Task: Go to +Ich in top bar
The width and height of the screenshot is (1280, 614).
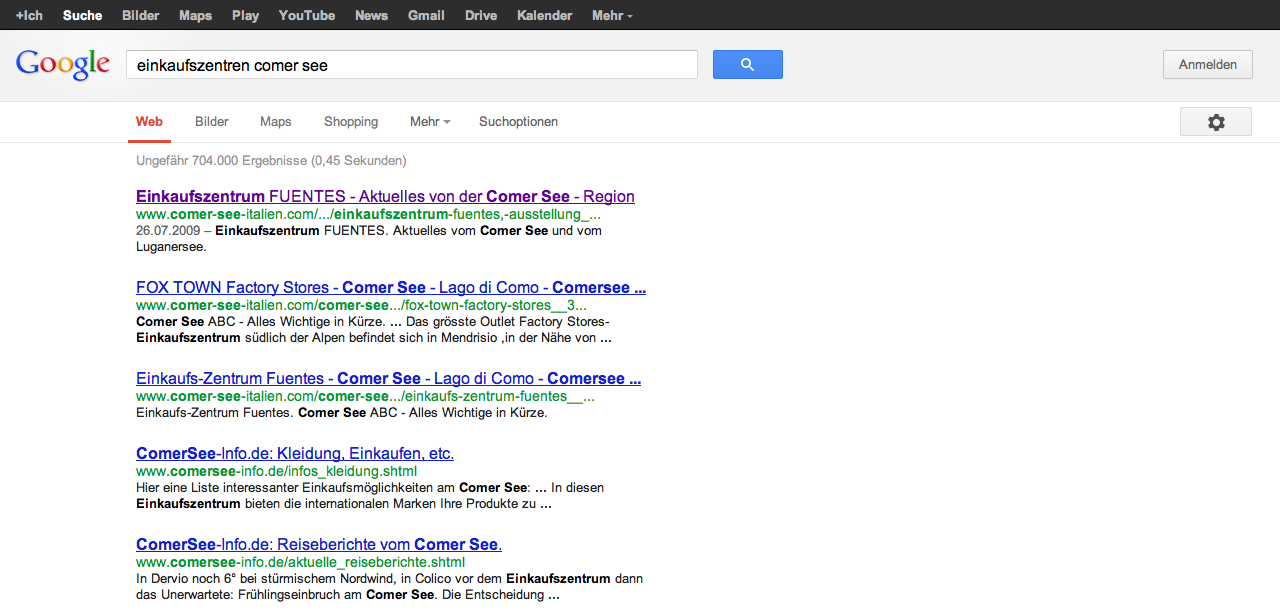Action: tap(29, 15)
